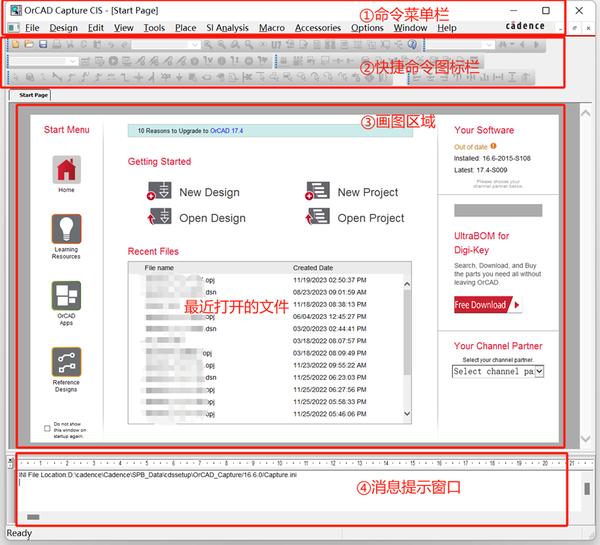The image size is (600, 545).
Task: Open OrCAD Apps icon
Action: coord(66,295)
